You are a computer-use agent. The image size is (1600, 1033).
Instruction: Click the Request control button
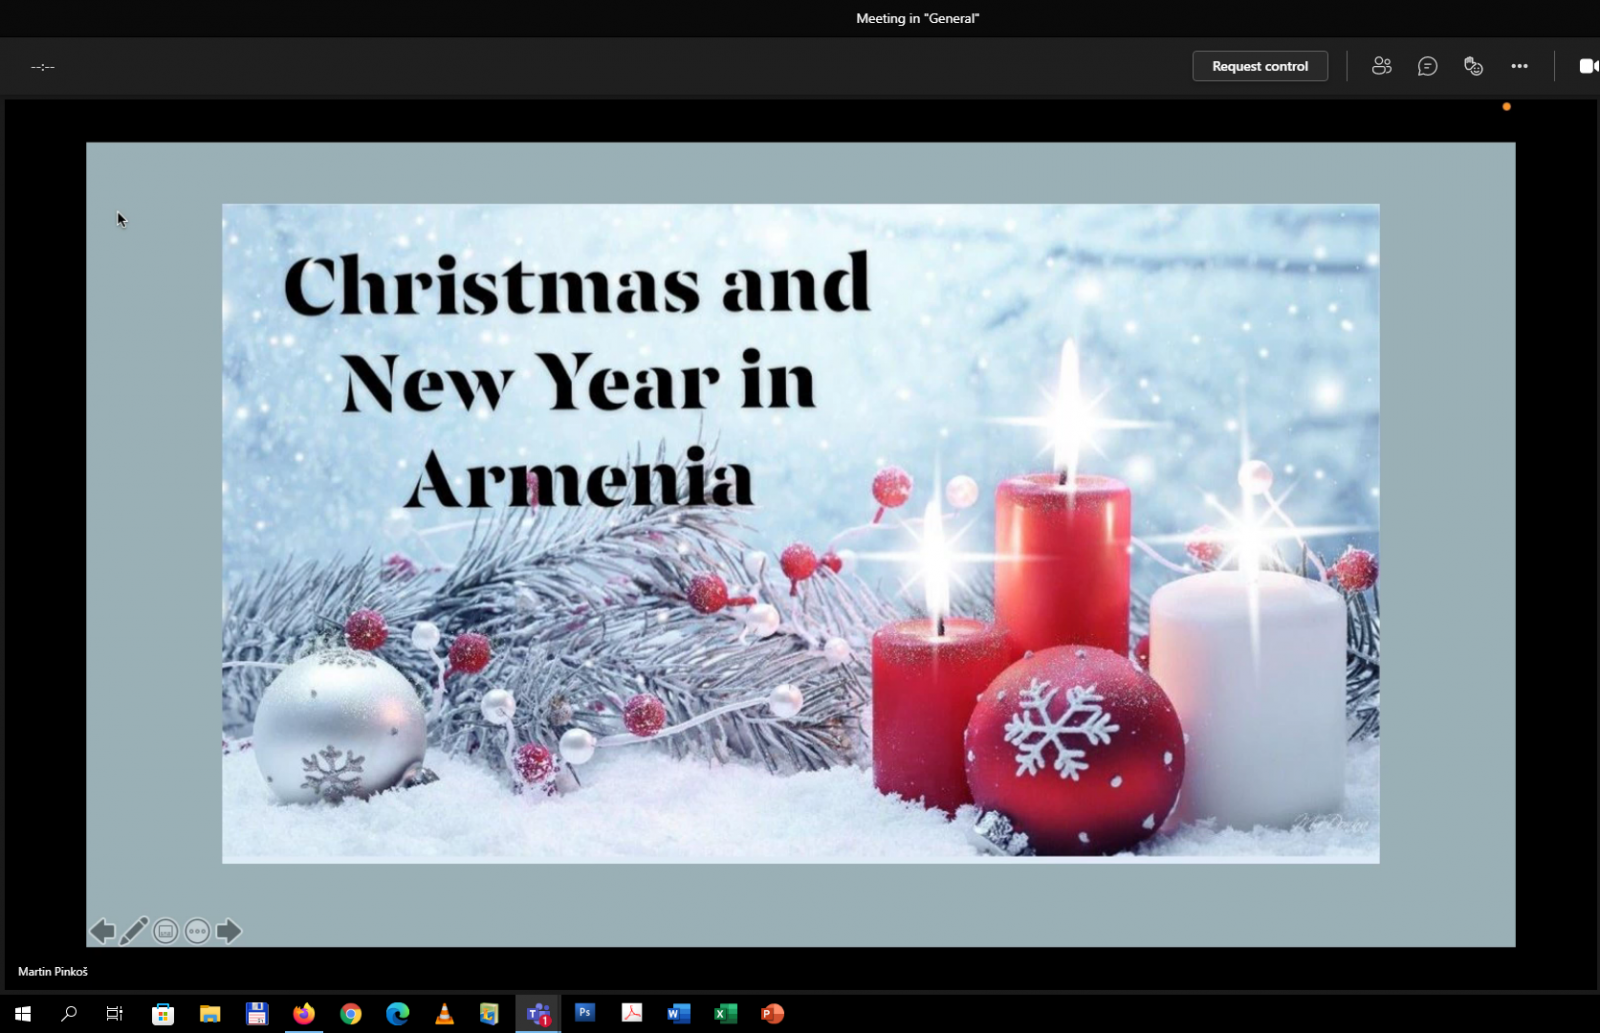[x=1259, y=66]
